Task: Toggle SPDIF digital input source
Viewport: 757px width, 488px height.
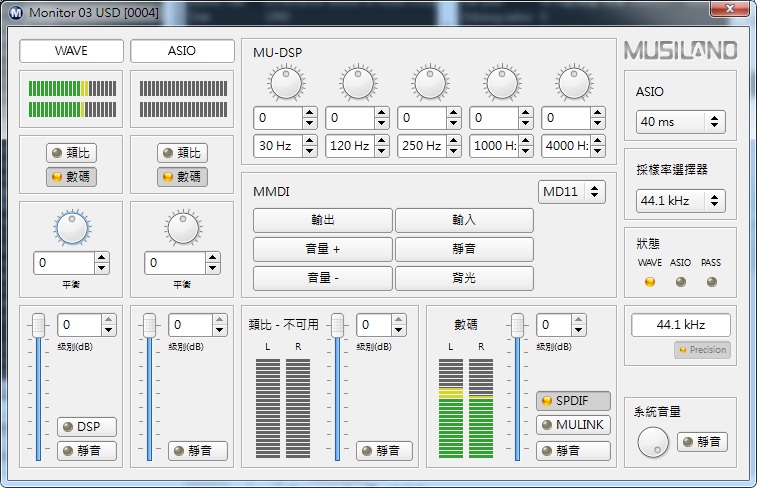Action: [x=573, y=401]
